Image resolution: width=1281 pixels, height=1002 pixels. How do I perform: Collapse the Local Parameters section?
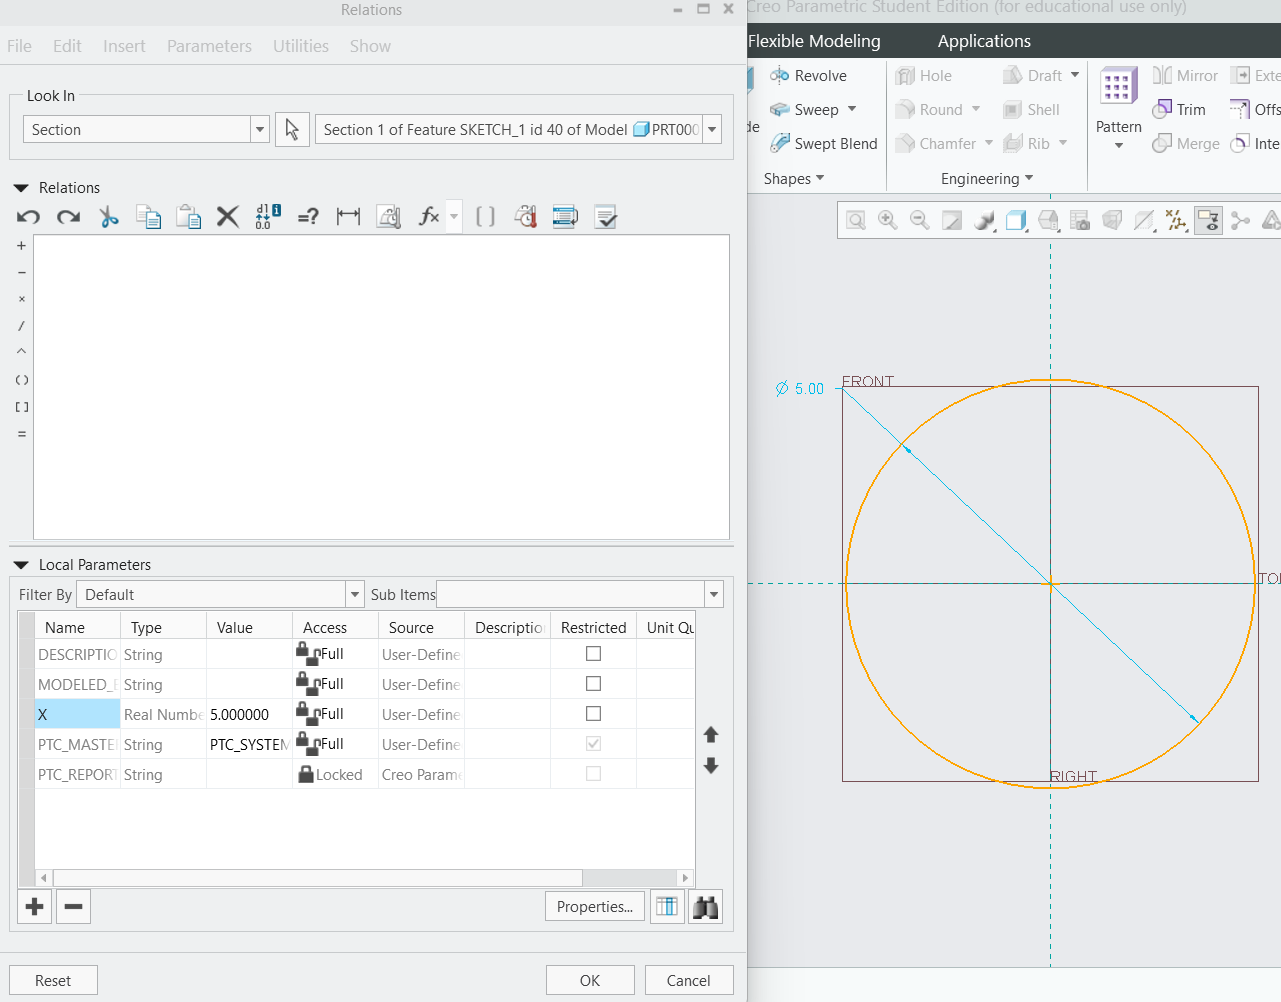tap(20, 564)
